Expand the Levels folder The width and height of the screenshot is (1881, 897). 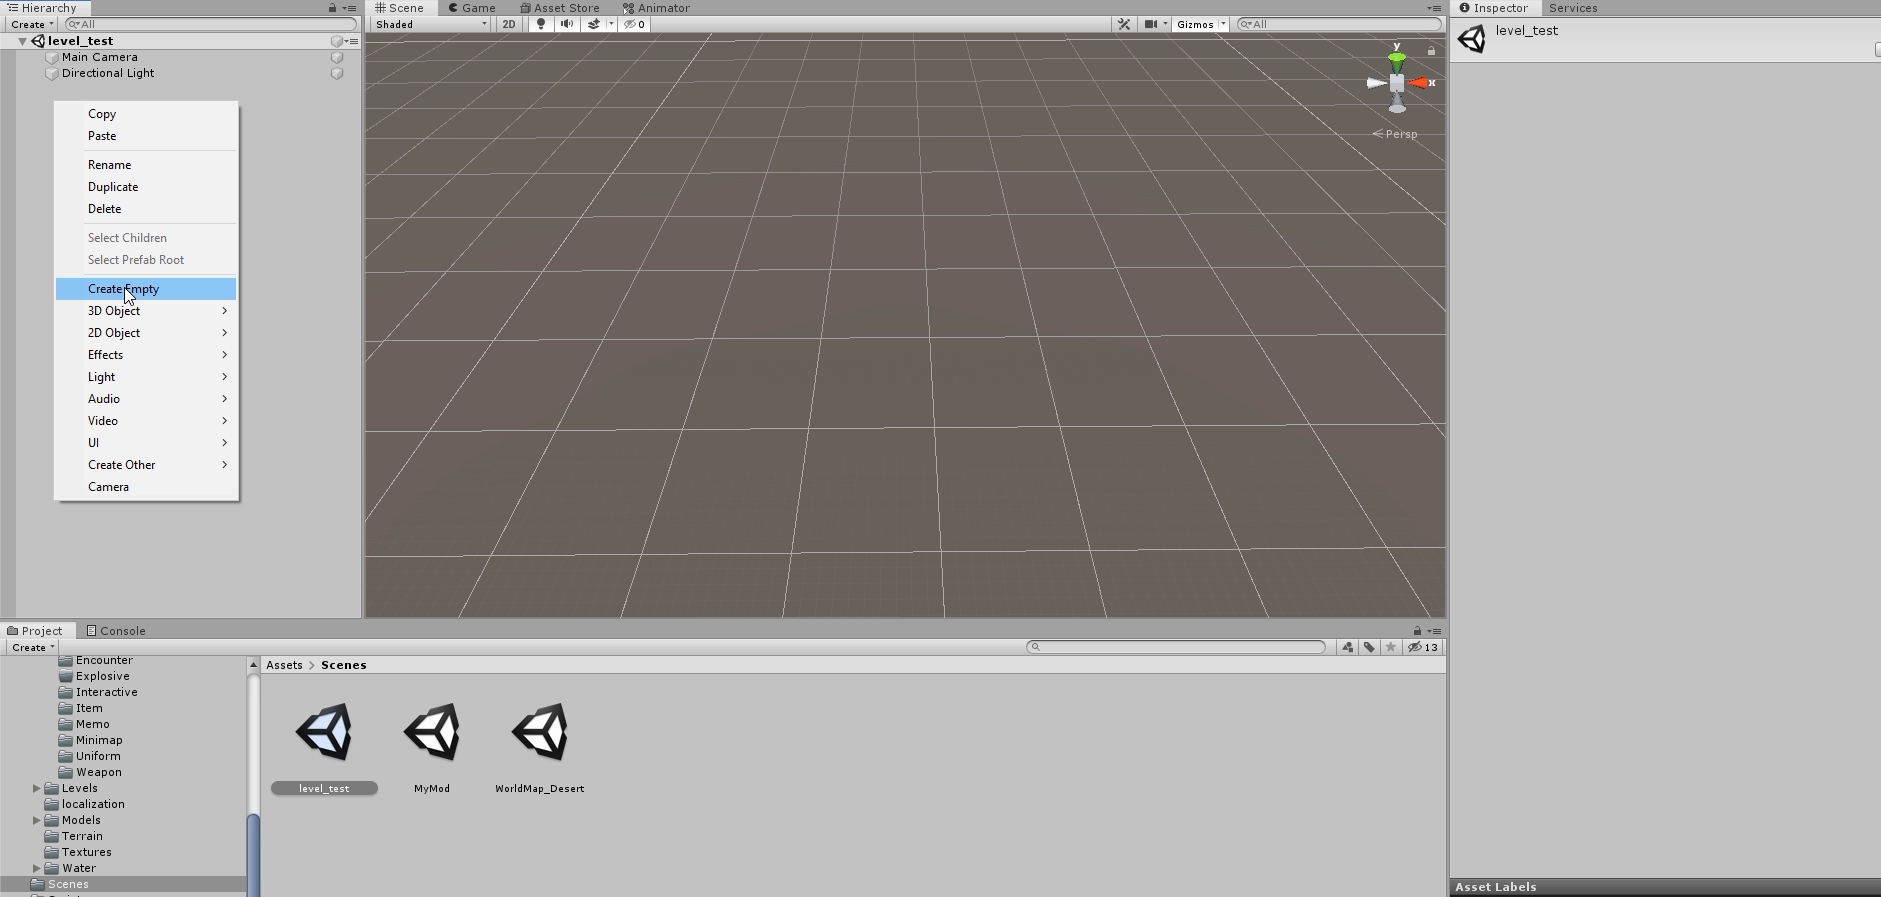[x=37, y=788]
